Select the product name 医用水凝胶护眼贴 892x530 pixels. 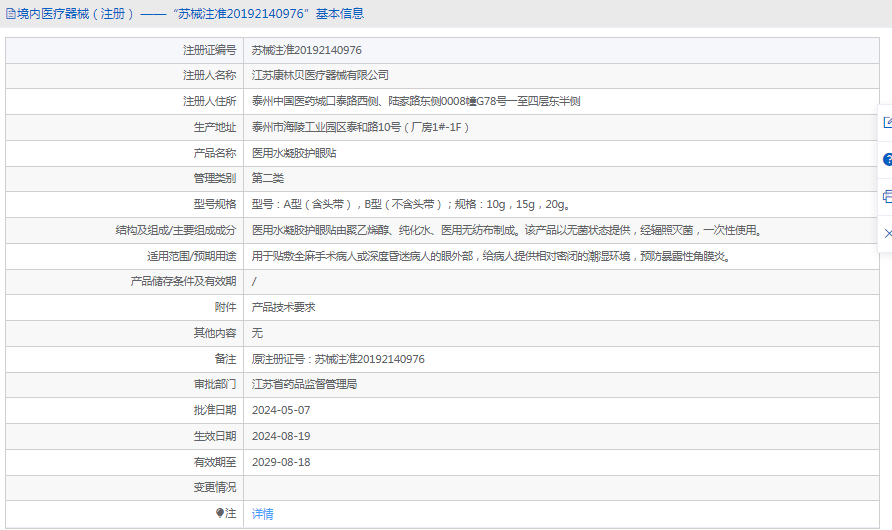click(293, 153)
